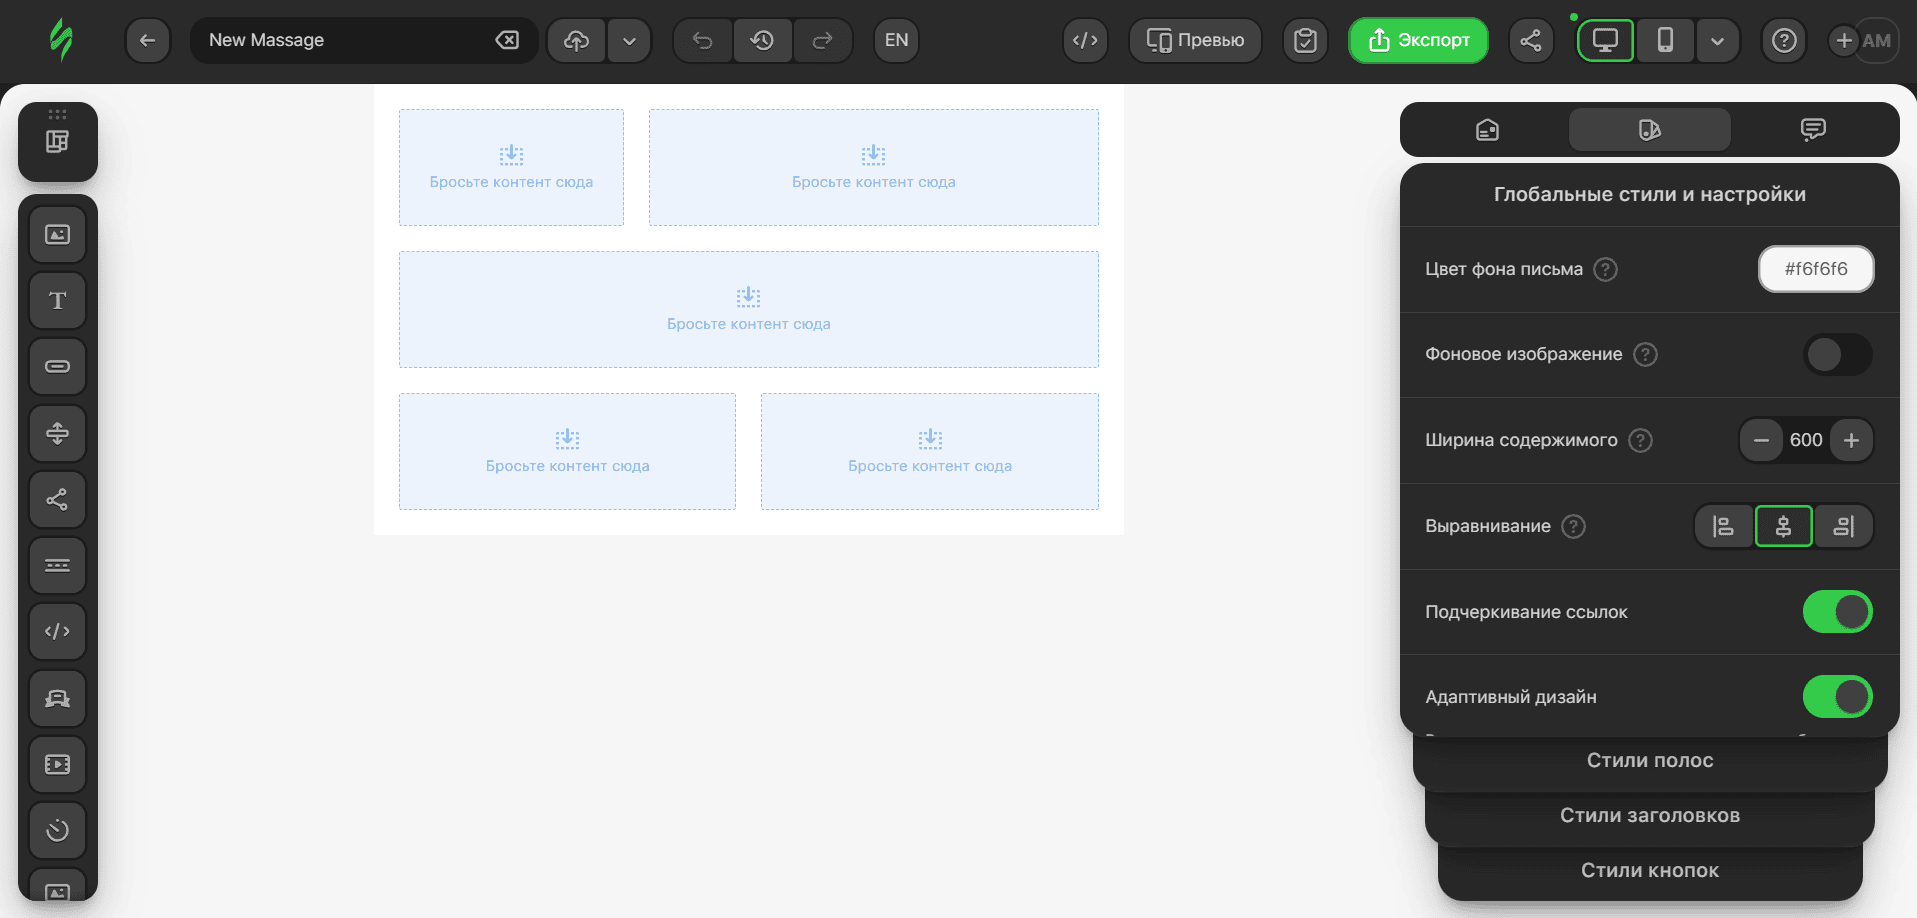Viewport: 1917px width, 918px height.
Task: Disable Подчеркивание ссылок toggle
Action: [1837, 612]
